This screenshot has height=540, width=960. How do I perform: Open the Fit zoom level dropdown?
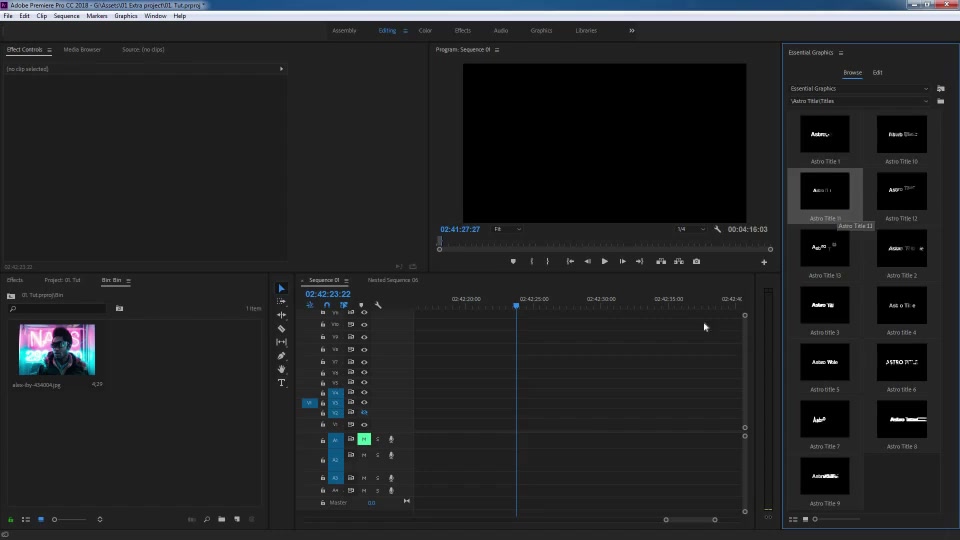[x=507, y=229]
